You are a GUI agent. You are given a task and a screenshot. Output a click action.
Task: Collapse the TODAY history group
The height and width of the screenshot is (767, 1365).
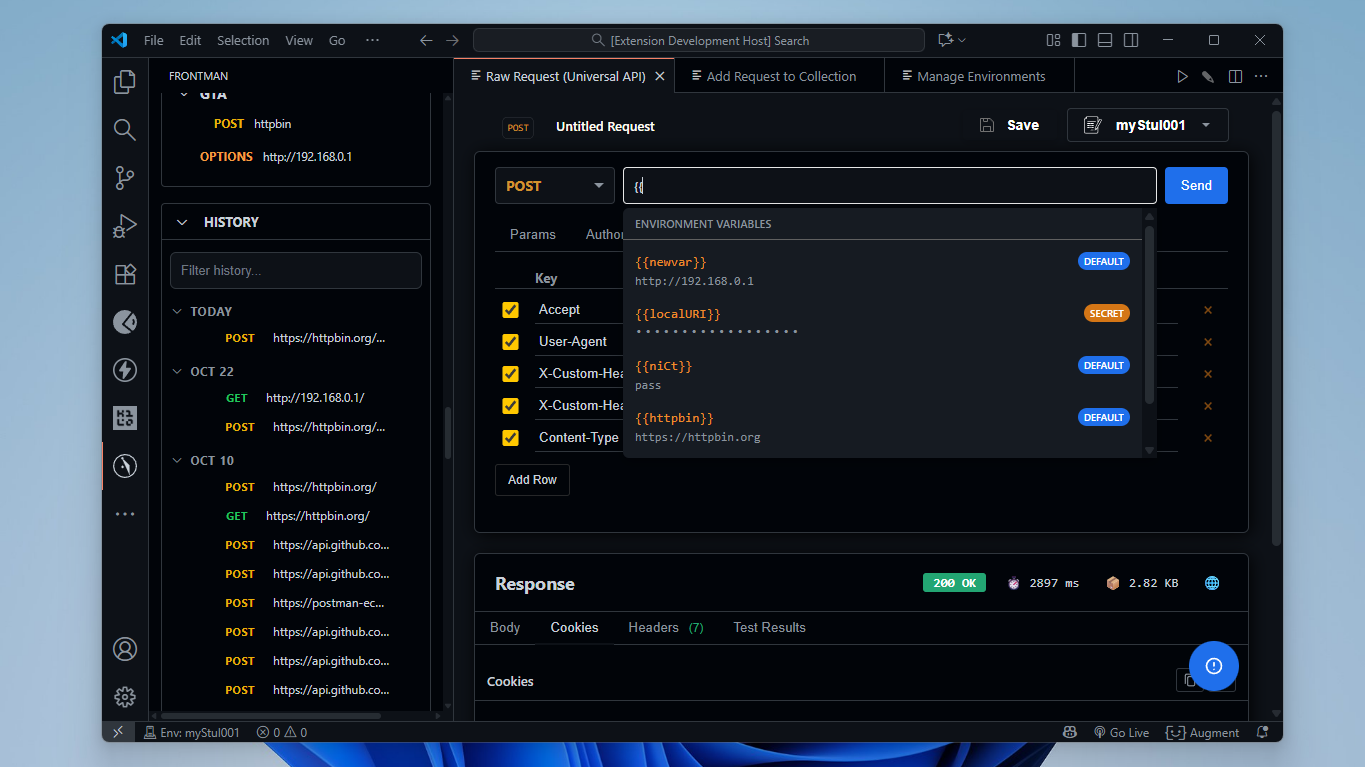point(178,311)
